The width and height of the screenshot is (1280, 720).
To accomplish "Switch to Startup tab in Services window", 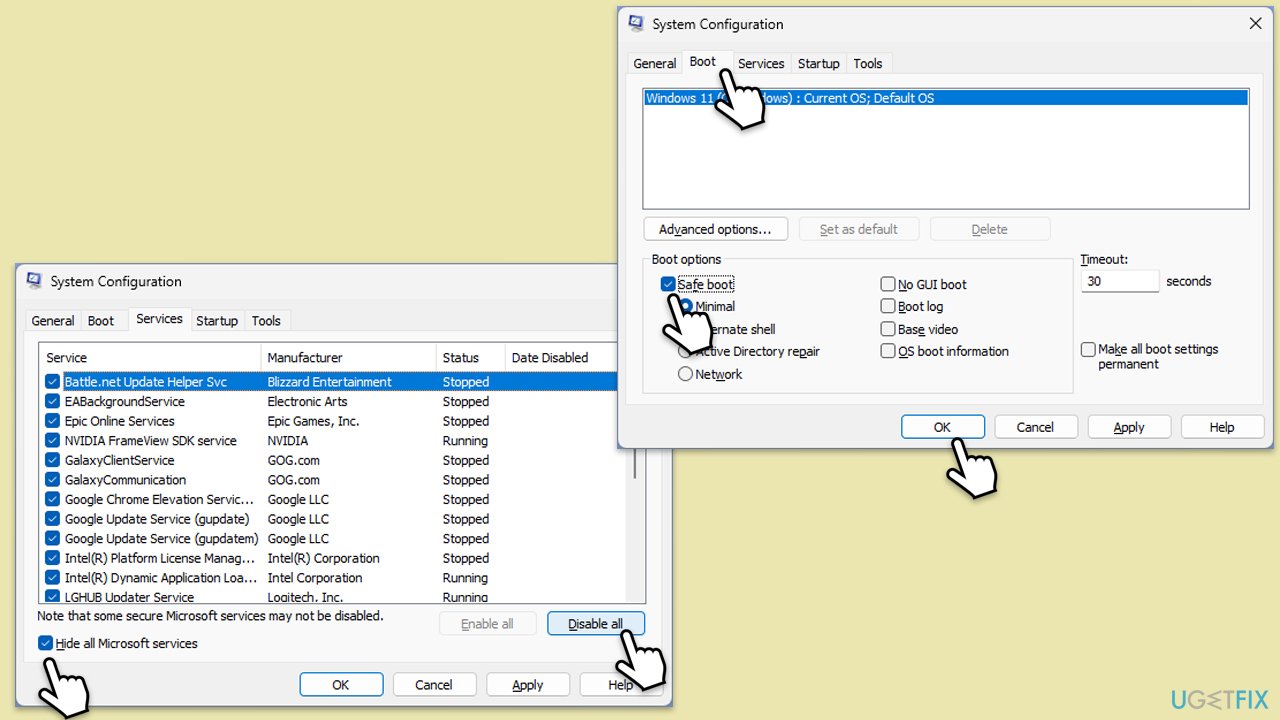I will click(217, 321).
